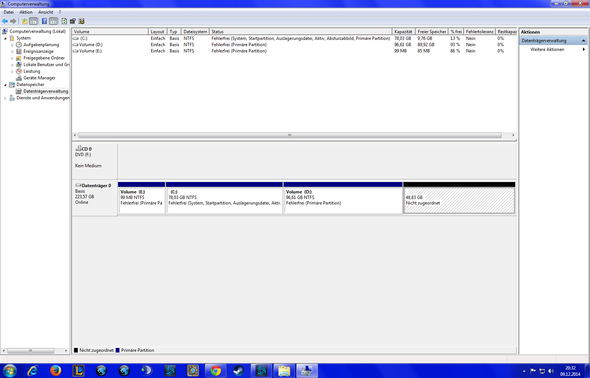590x378 pixels.
Task: Expand the Aufgabenplanung node
Action: pyautogui.click(x=12, y=45)
